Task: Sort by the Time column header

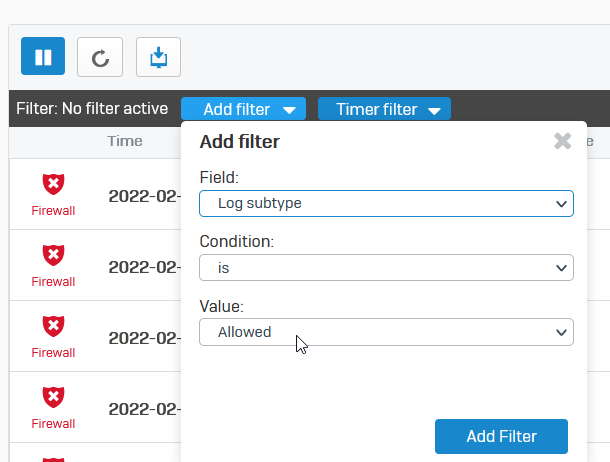Action: (x=125, y=141)
